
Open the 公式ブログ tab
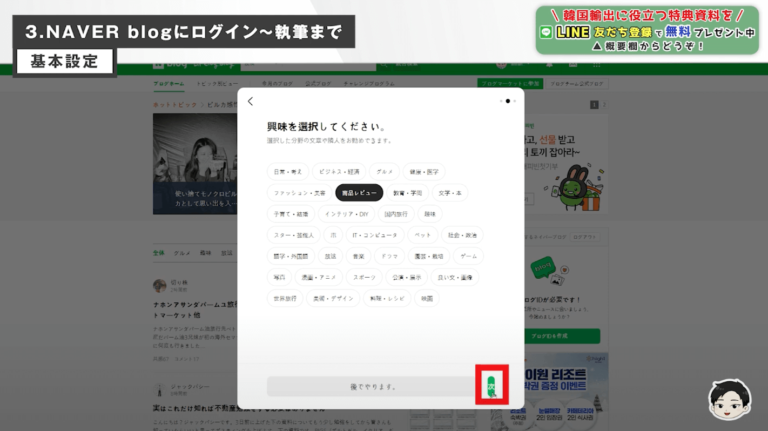click(x=318, y=84)
